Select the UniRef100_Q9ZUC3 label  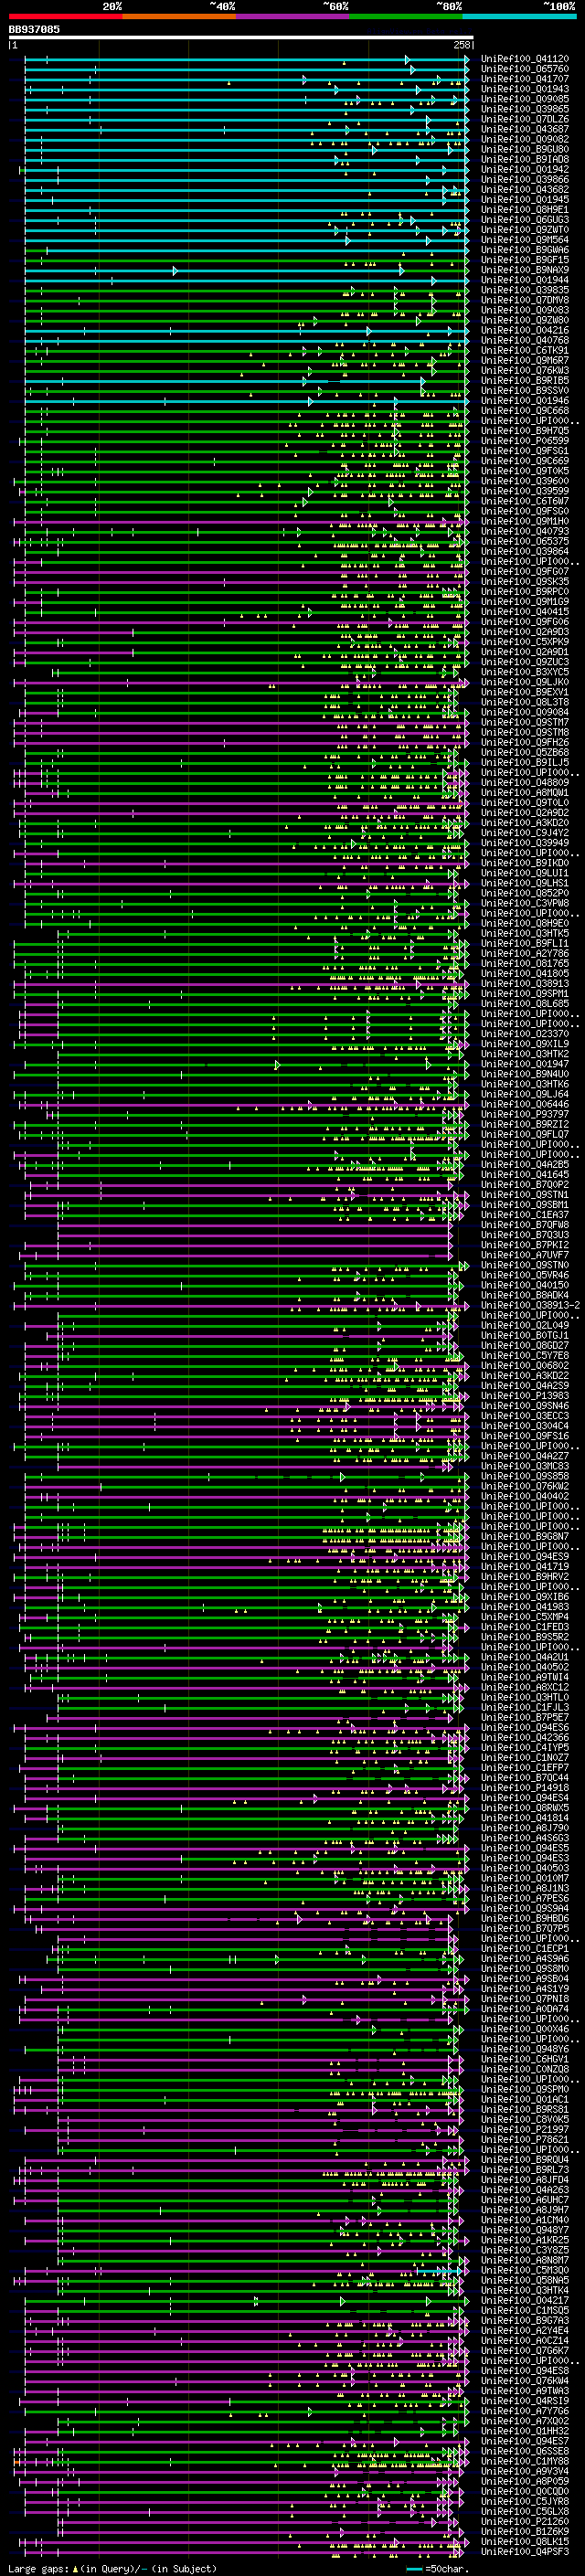tap(525, 662)
